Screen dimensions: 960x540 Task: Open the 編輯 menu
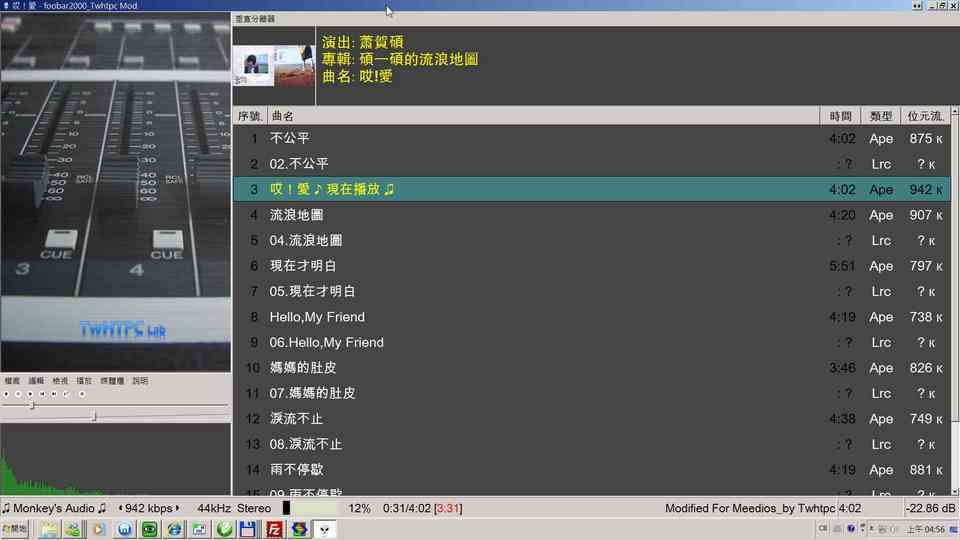[x=36, y=381]
